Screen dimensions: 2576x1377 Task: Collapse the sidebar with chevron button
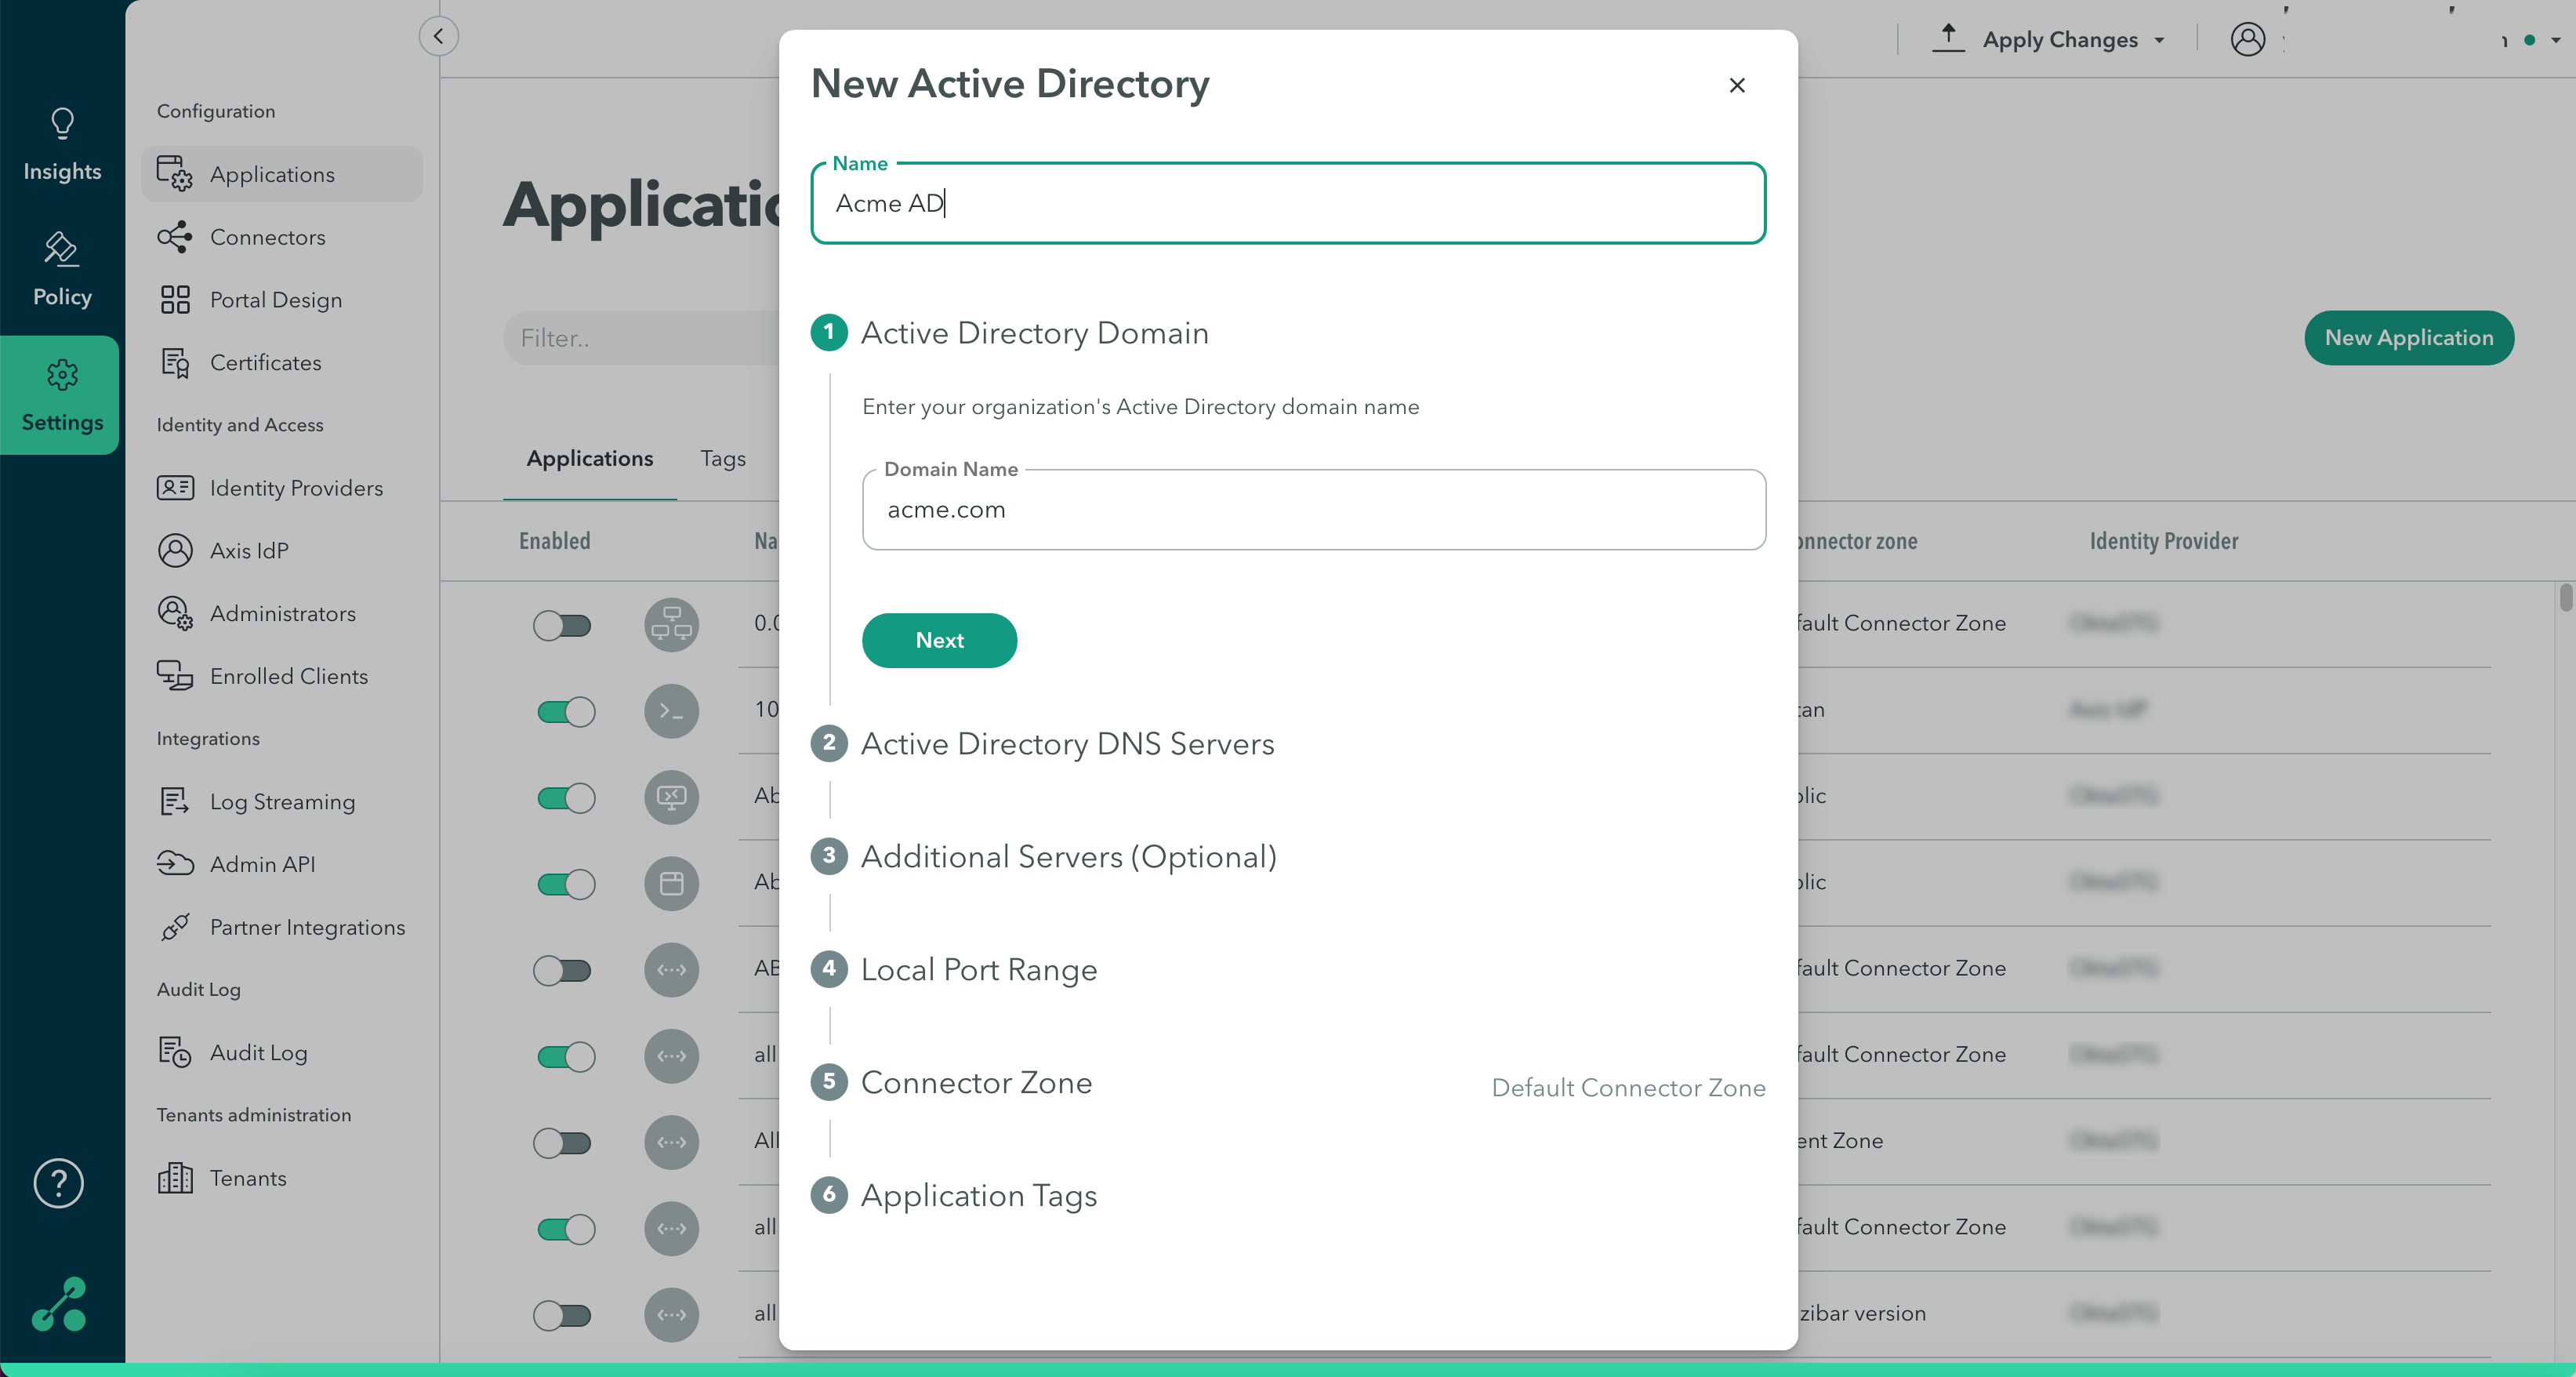438,37
